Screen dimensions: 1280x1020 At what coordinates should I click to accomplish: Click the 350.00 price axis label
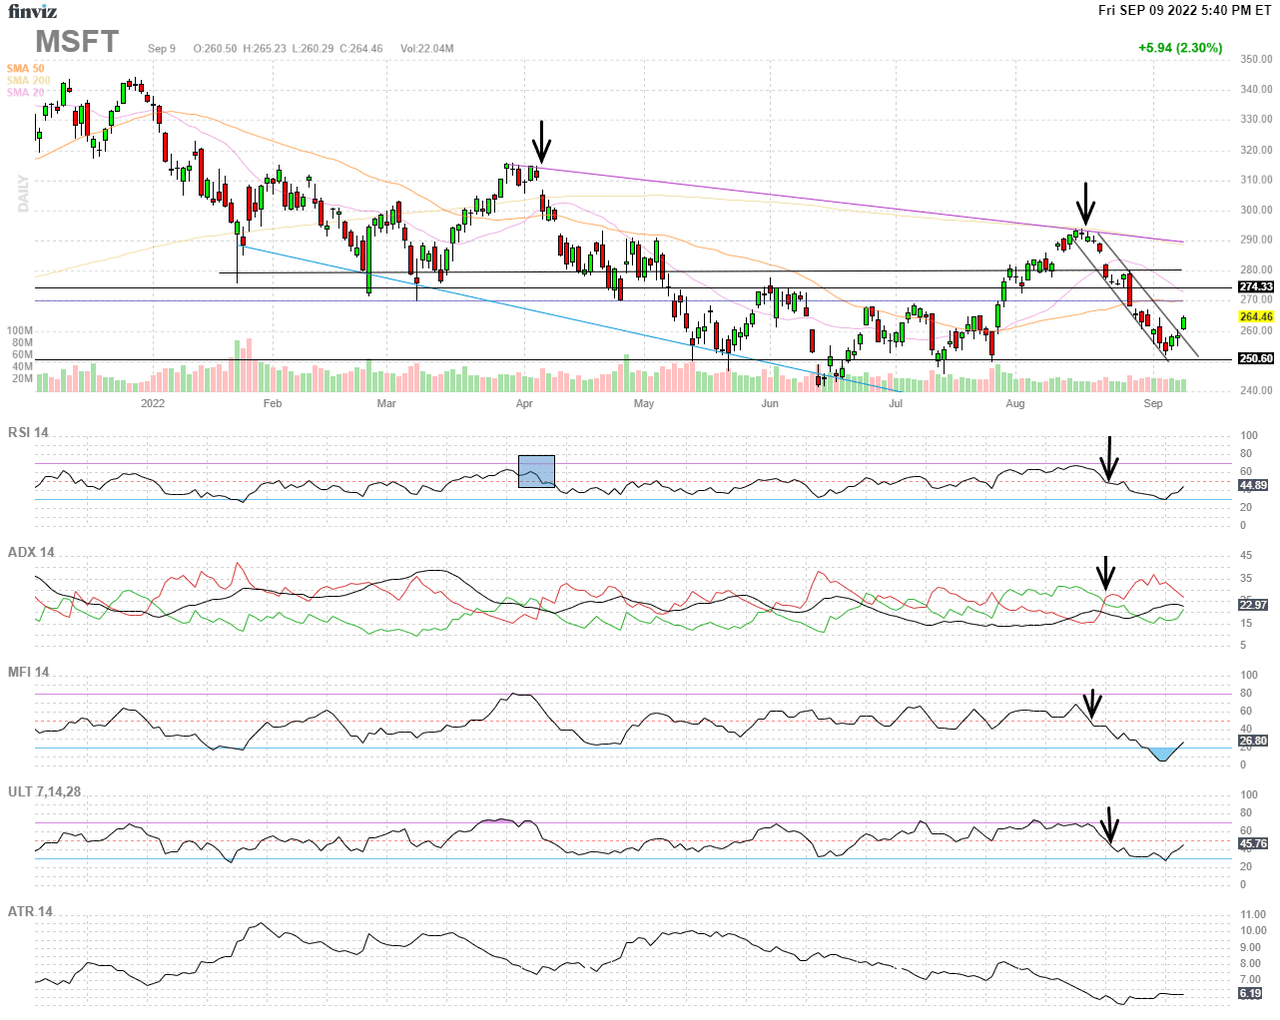coord(1256,60)
